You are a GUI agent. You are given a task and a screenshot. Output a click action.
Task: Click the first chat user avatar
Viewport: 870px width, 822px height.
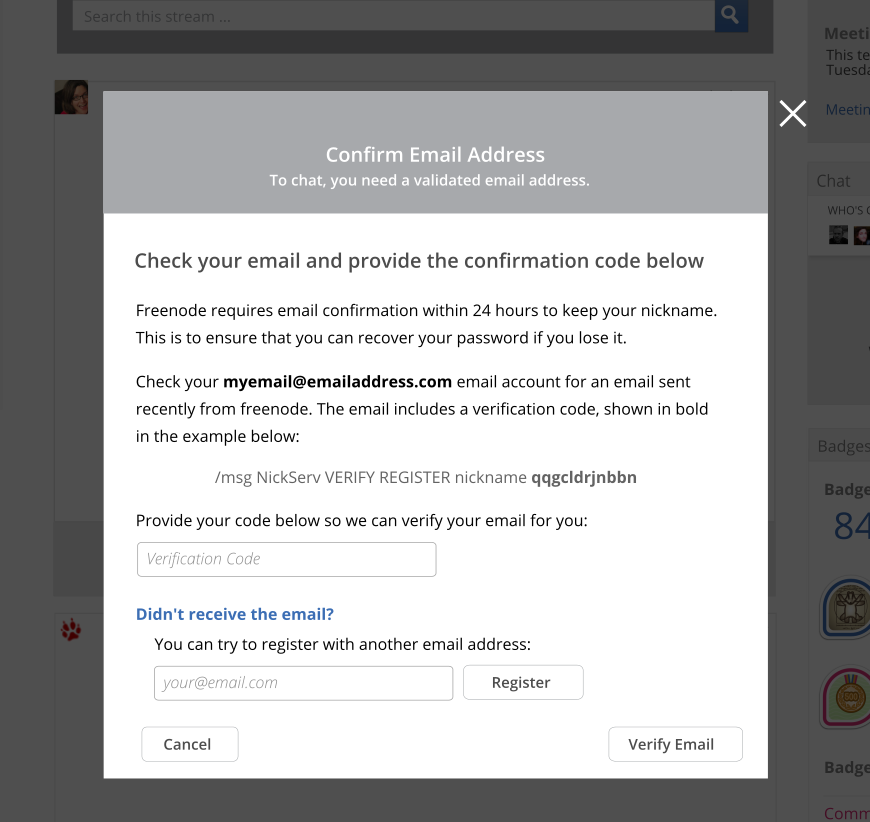(838, 235)
